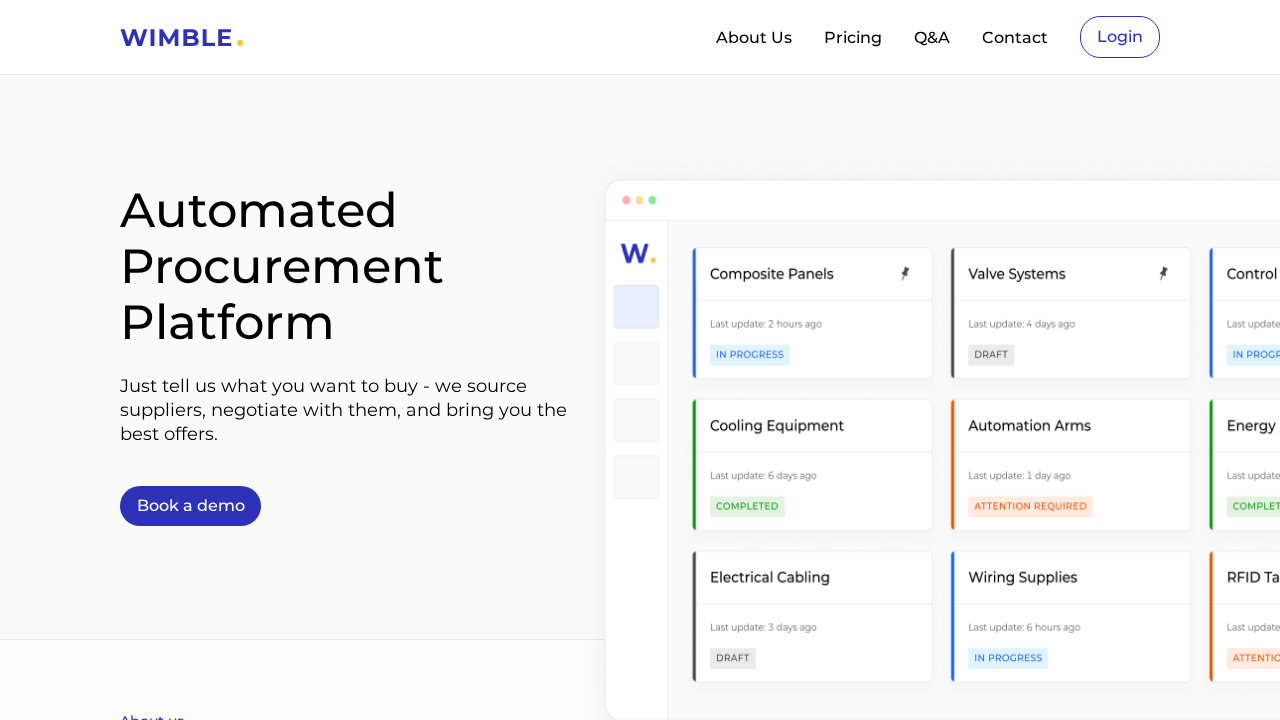
Task: Click the Login button
Action: tap(1119, 37)
